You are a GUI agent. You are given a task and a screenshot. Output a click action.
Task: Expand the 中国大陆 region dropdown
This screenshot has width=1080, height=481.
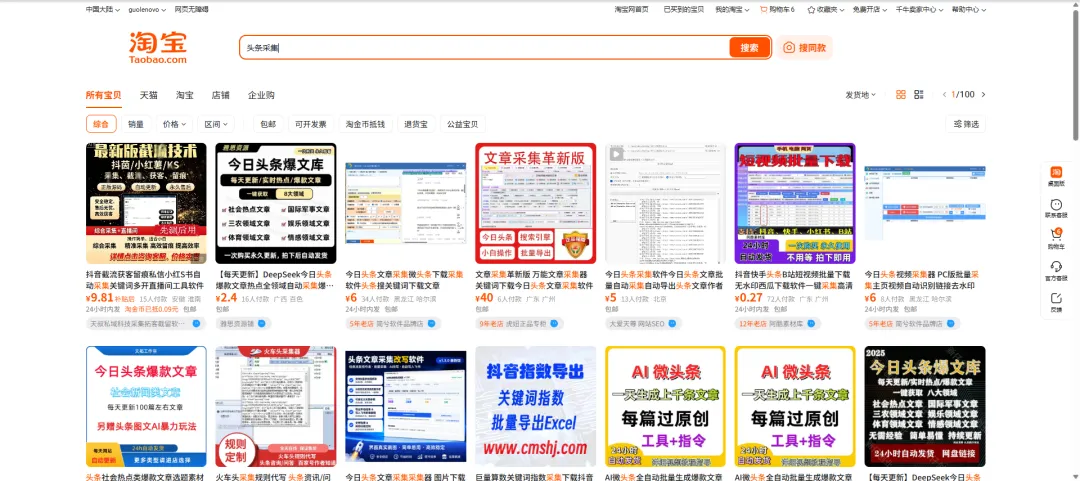[x=103, y=10]
